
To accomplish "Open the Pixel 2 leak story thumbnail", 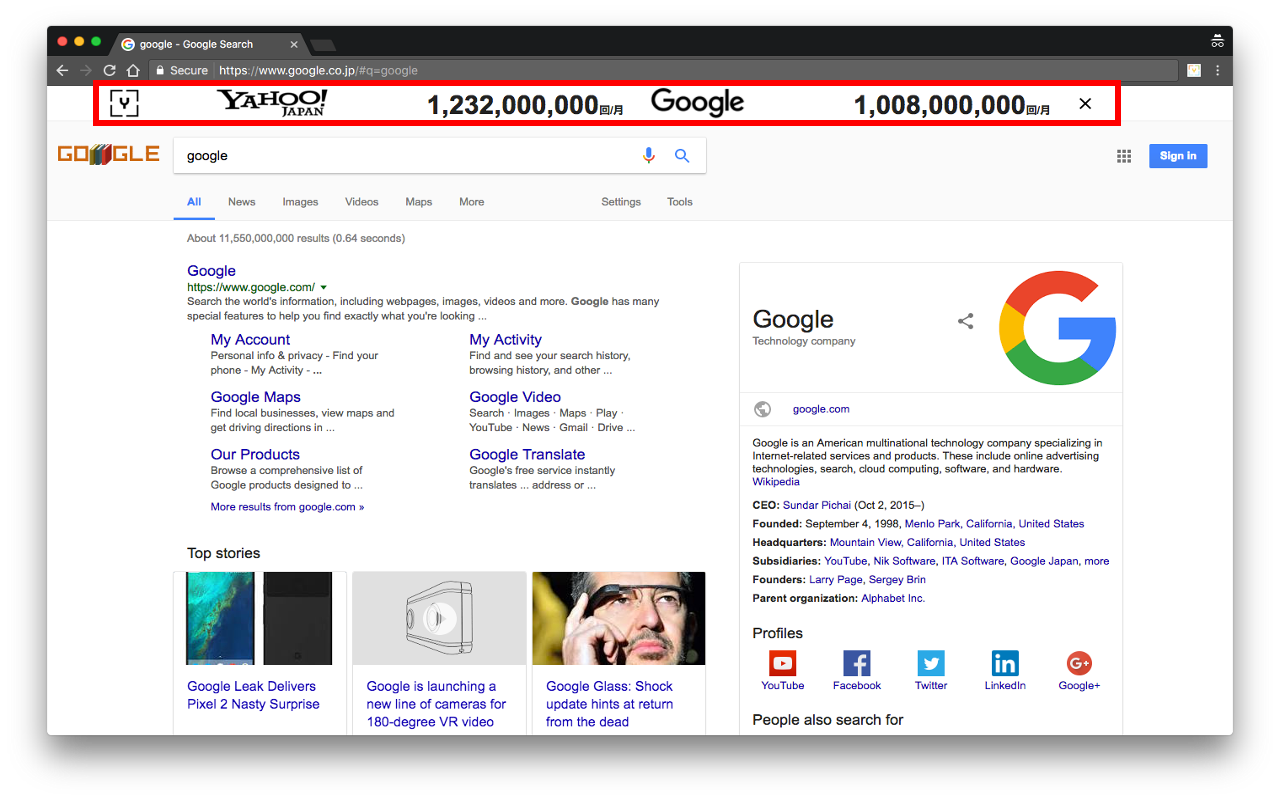I will (x=260, y=618).
